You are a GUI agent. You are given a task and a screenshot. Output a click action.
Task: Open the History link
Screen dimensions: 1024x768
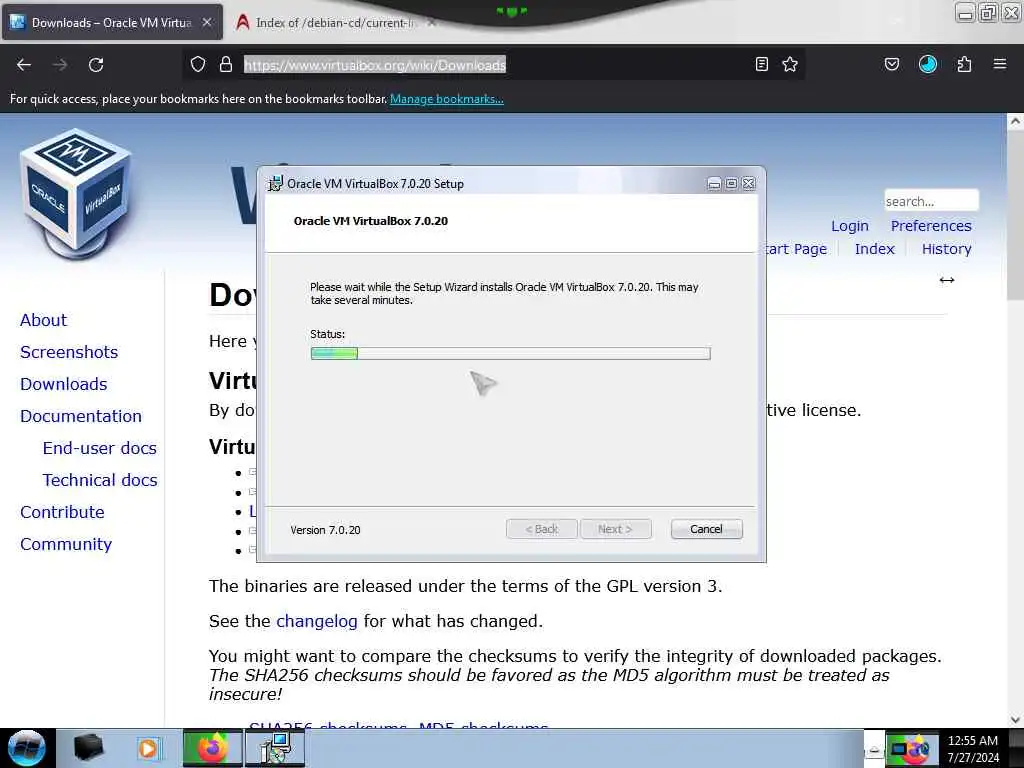[x=946, y=249]
